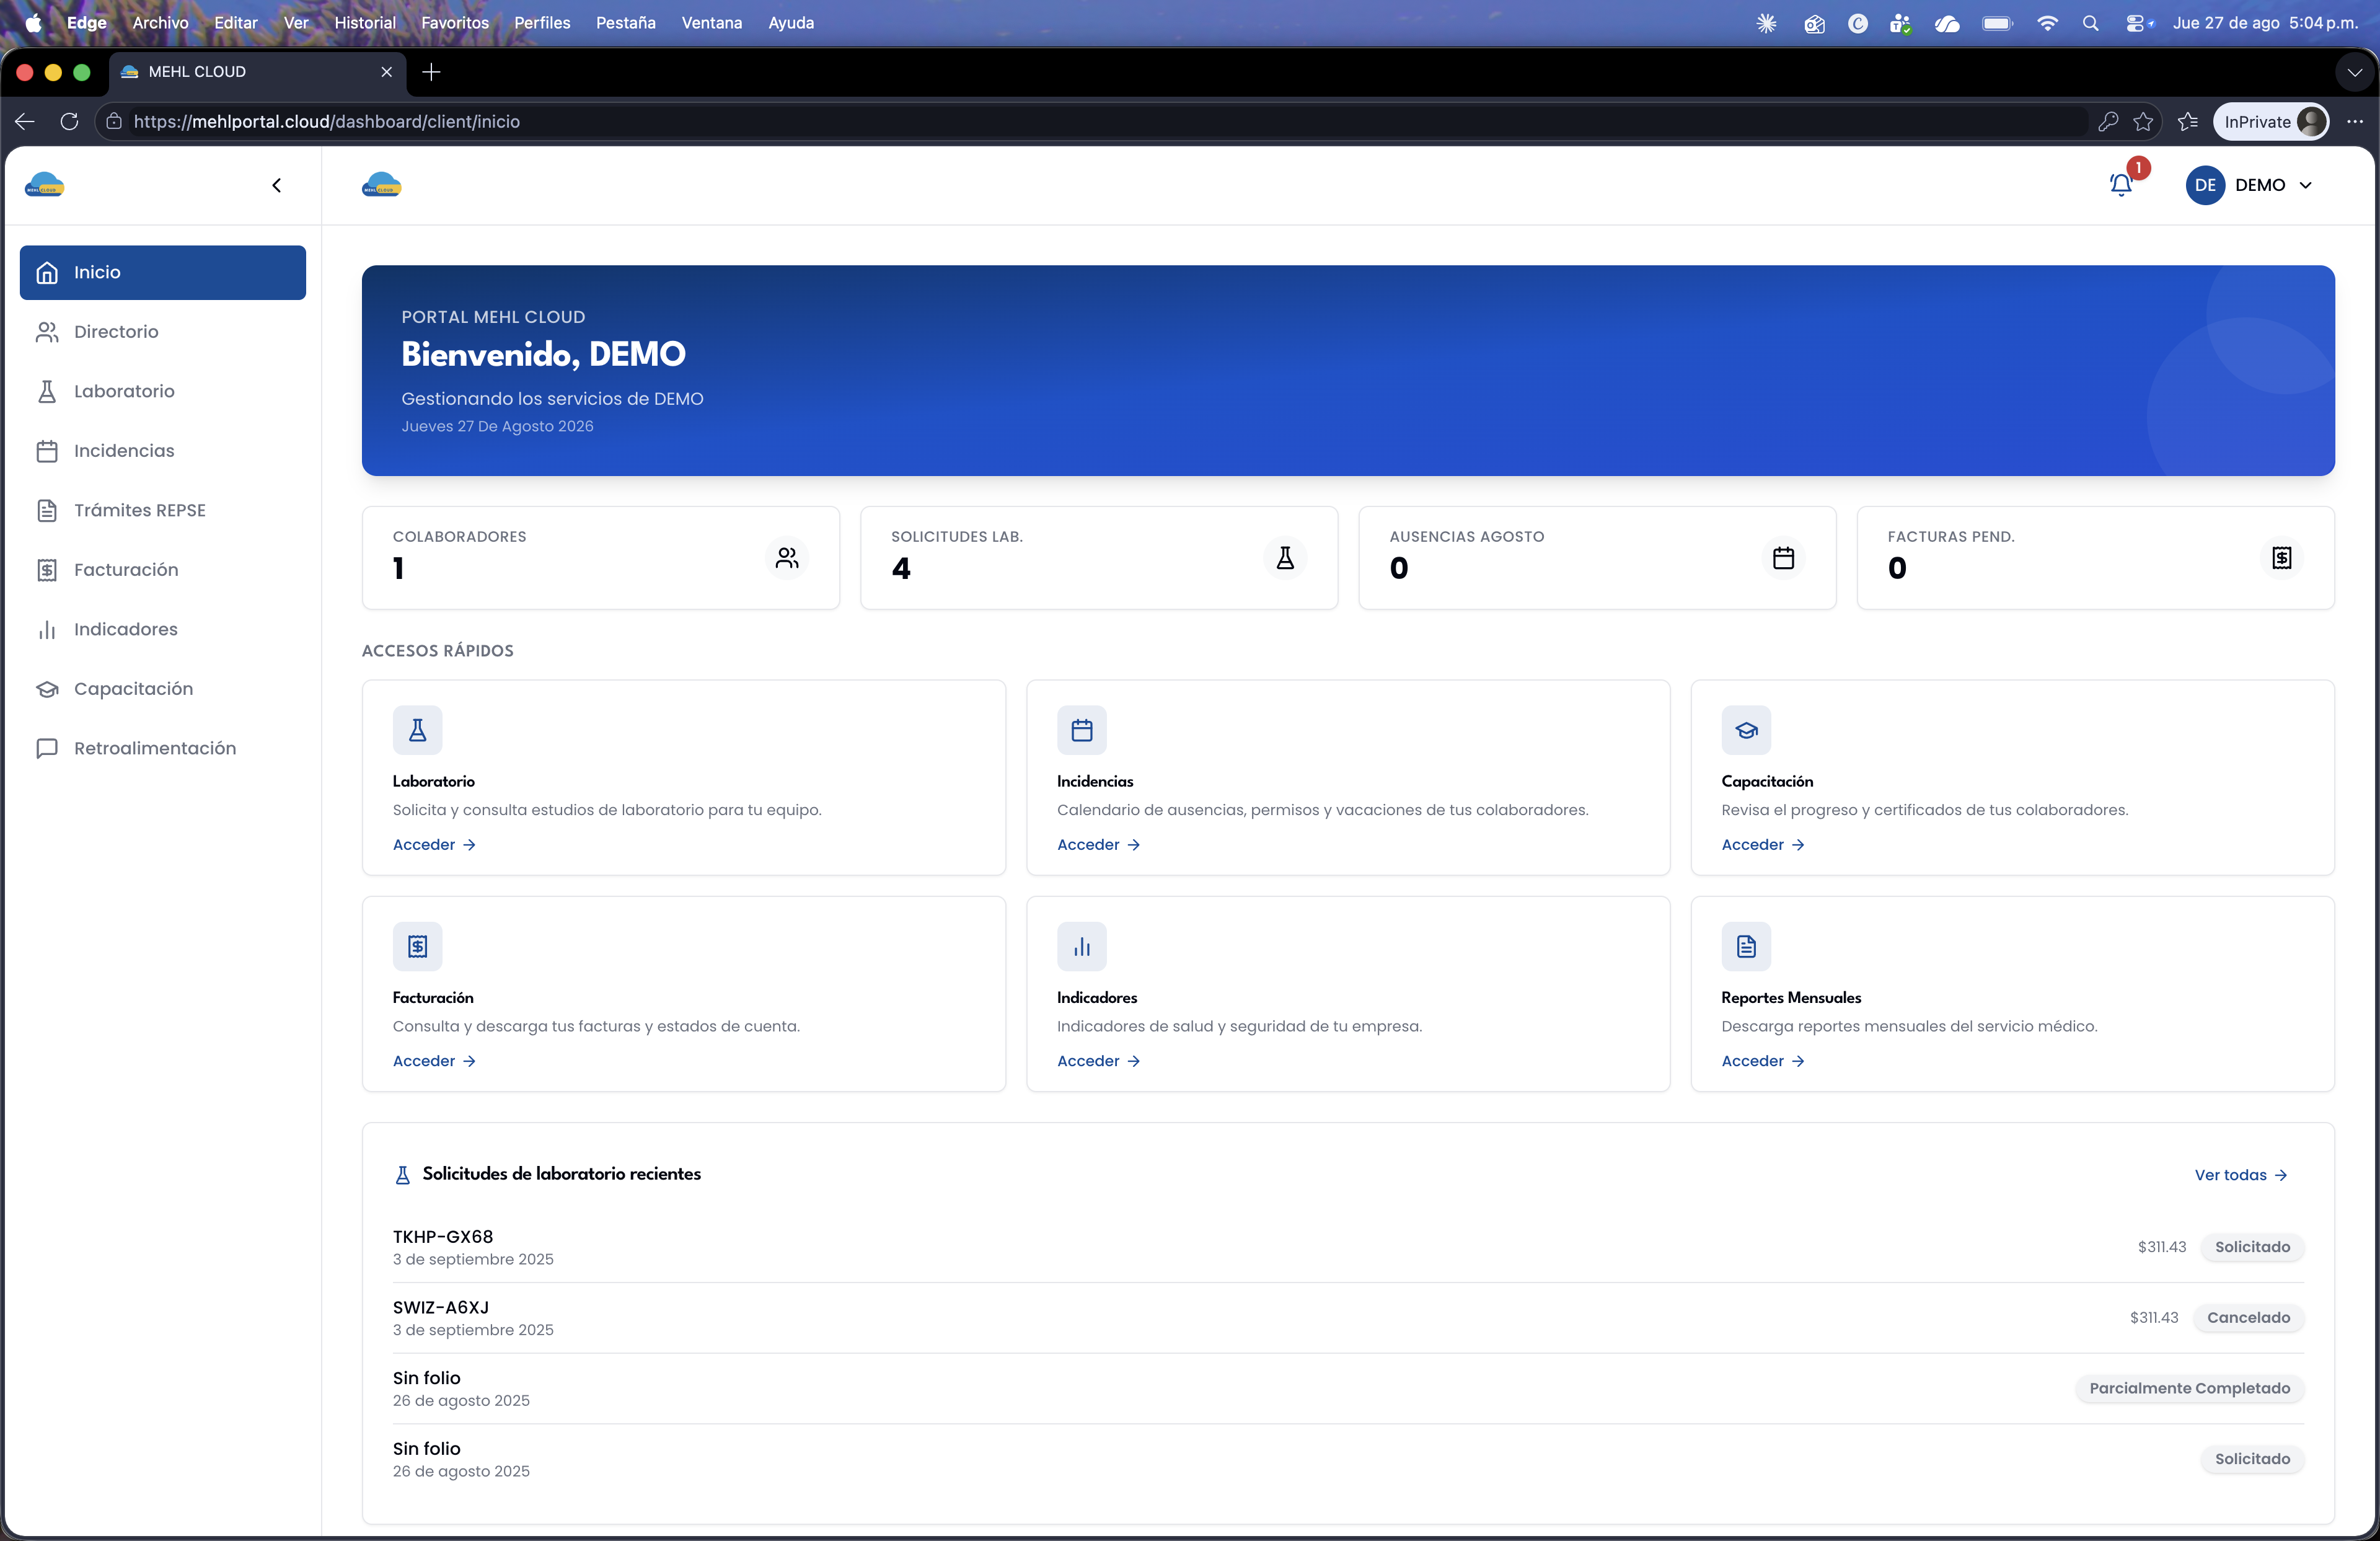
Task: Go to Directorio in sidebar
Action: tap(163, 332)
